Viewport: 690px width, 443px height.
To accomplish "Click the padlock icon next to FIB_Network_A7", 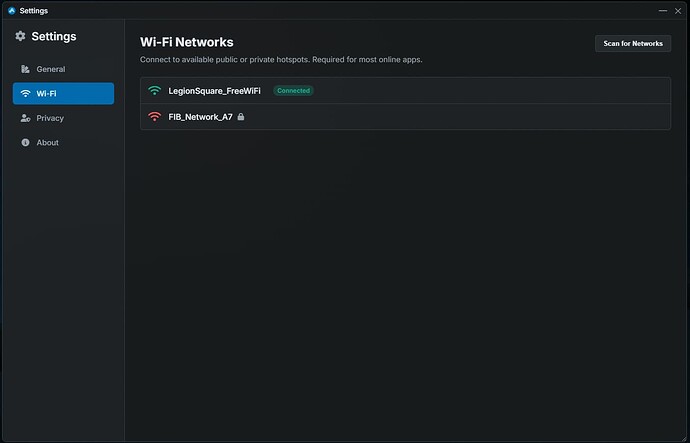I will pos(241,116).
